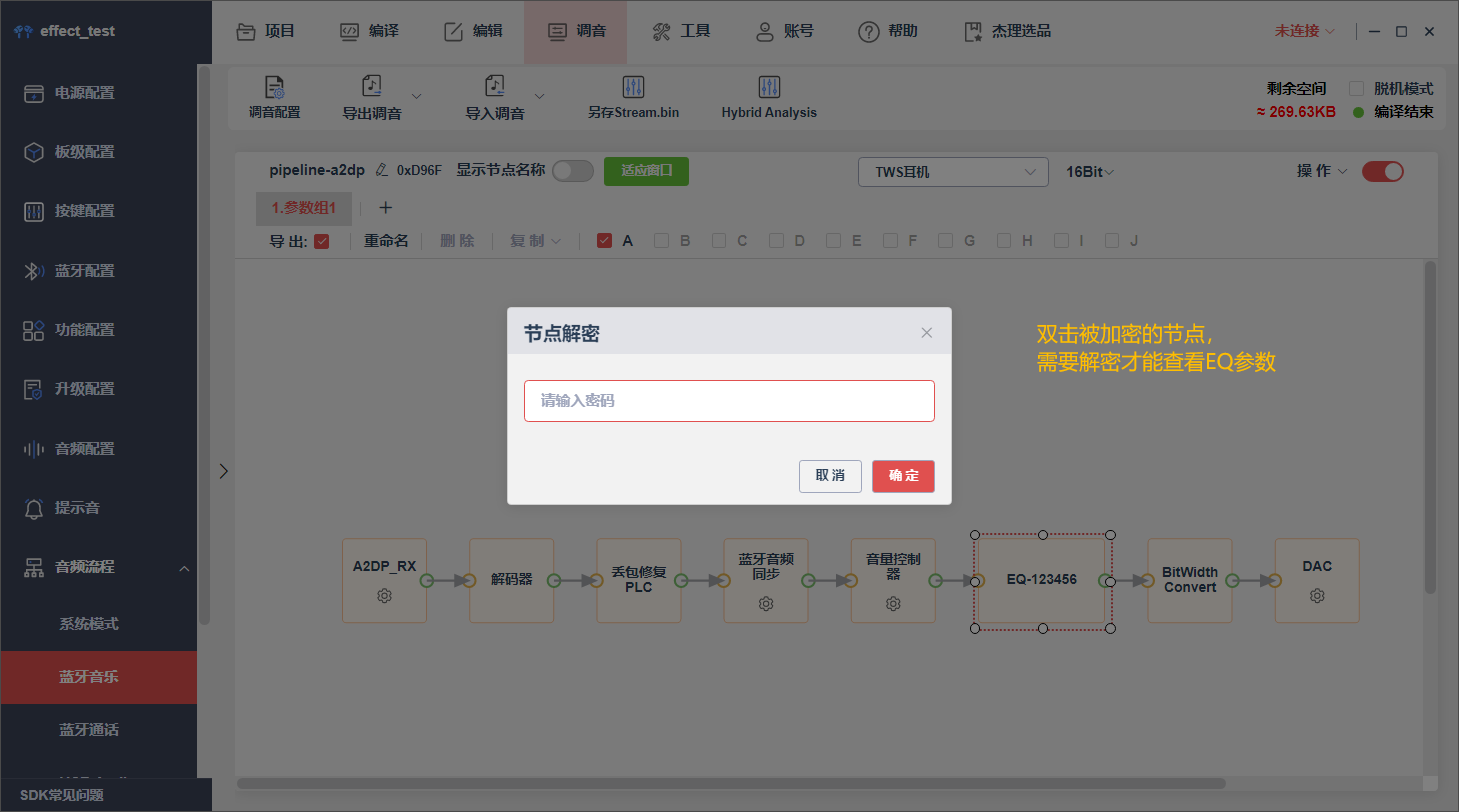Click the horizontal scrollbar under the canvas

731,784
